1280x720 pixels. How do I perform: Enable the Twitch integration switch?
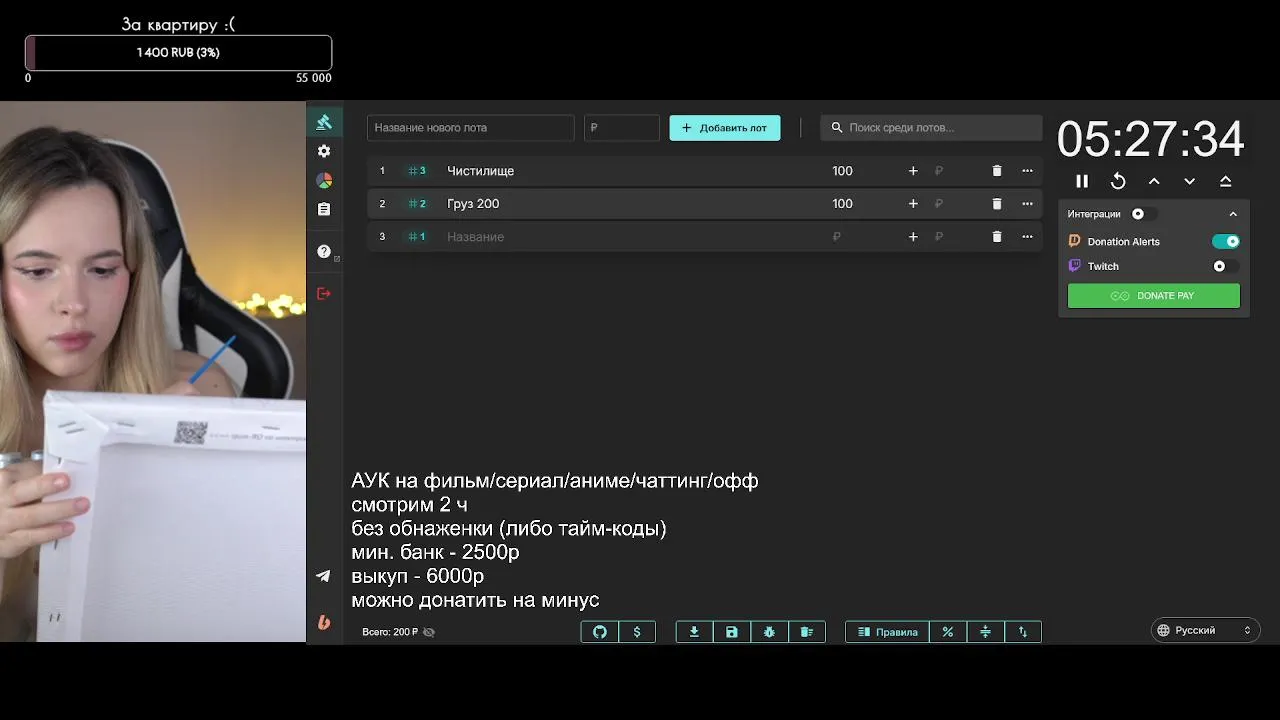(x=1226, y=266)
